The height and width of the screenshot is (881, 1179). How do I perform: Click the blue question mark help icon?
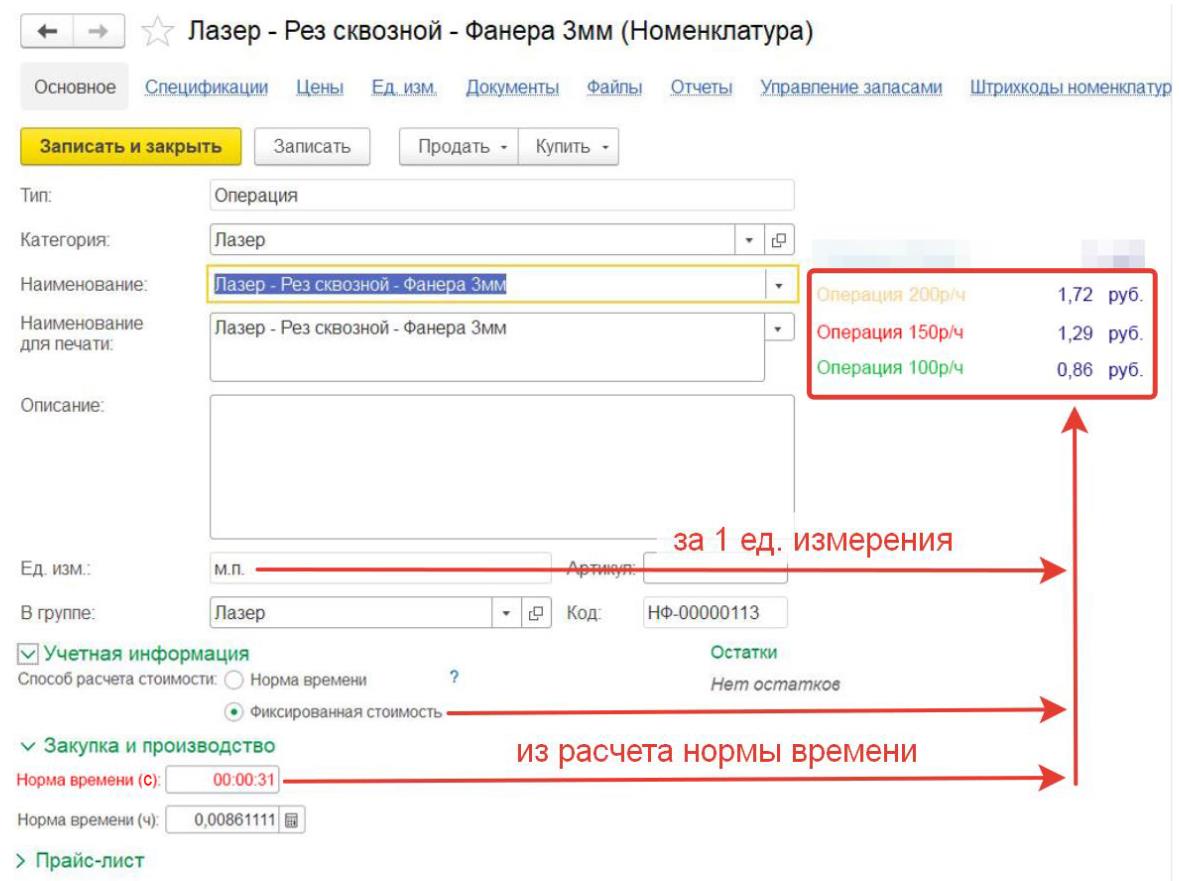454,677
